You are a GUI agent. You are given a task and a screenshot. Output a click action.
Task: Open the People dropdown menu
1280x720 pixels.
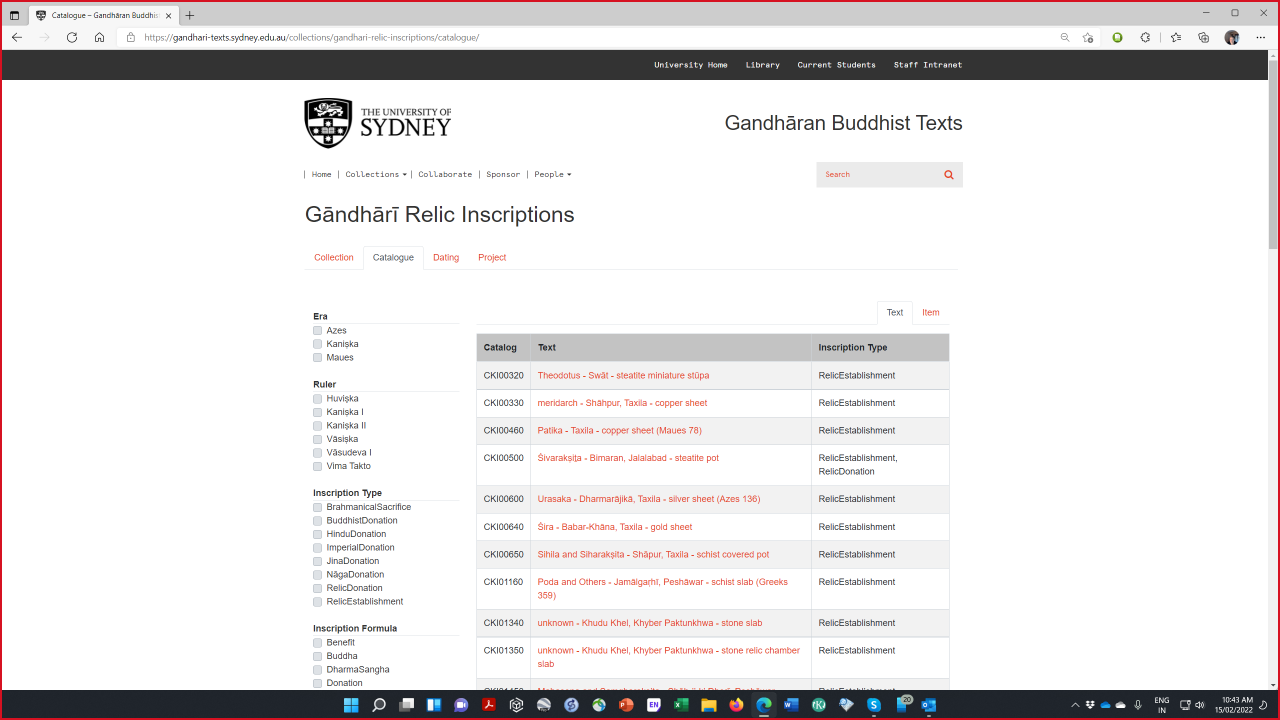[x=552, y=175]
